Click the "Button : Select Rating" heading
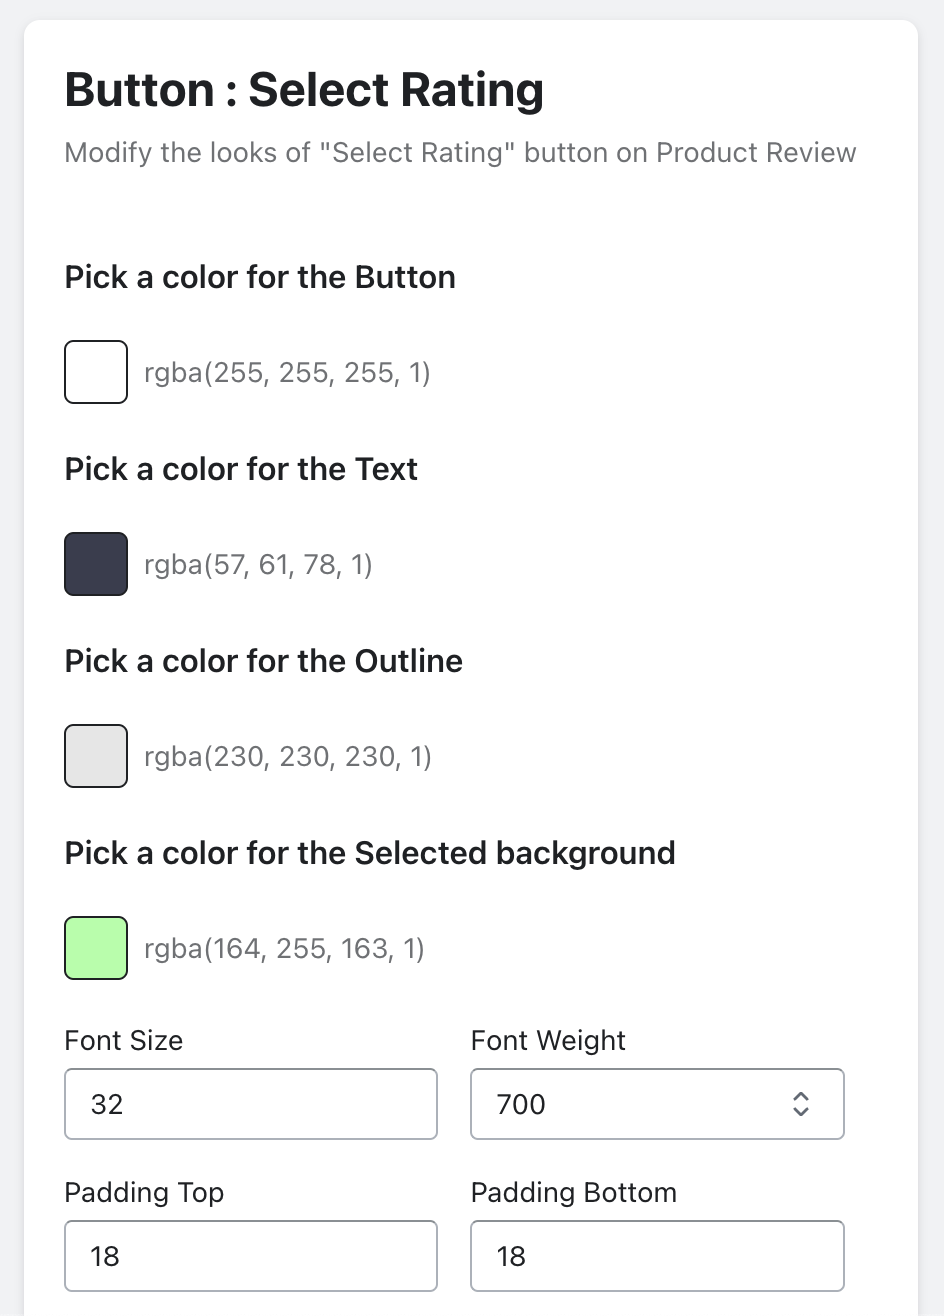Image resolution: width=944 pixels, height=1316 pixels. click(304, 90)
